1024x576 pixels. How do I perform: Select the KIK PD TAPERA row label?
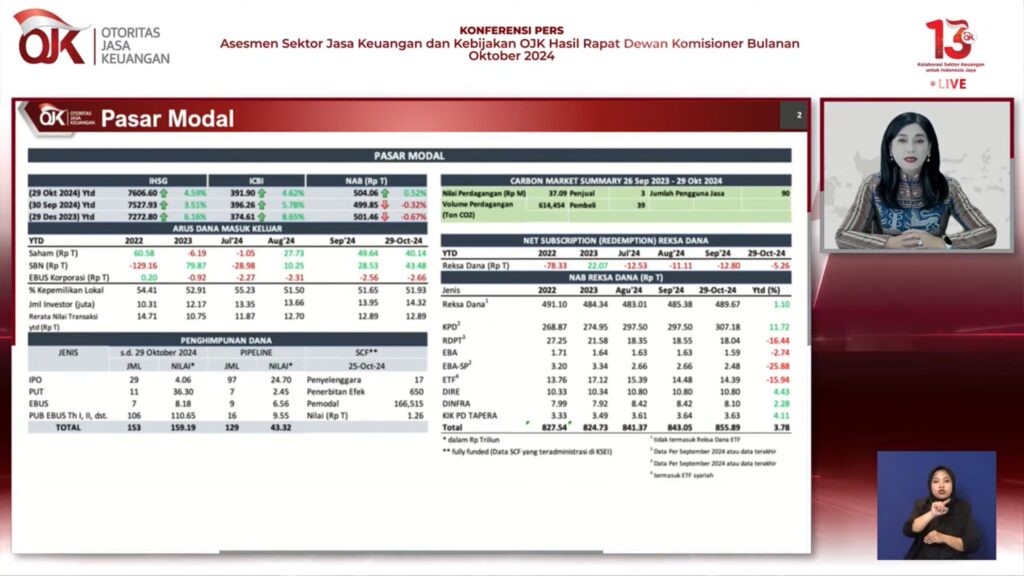pos(470,415)
